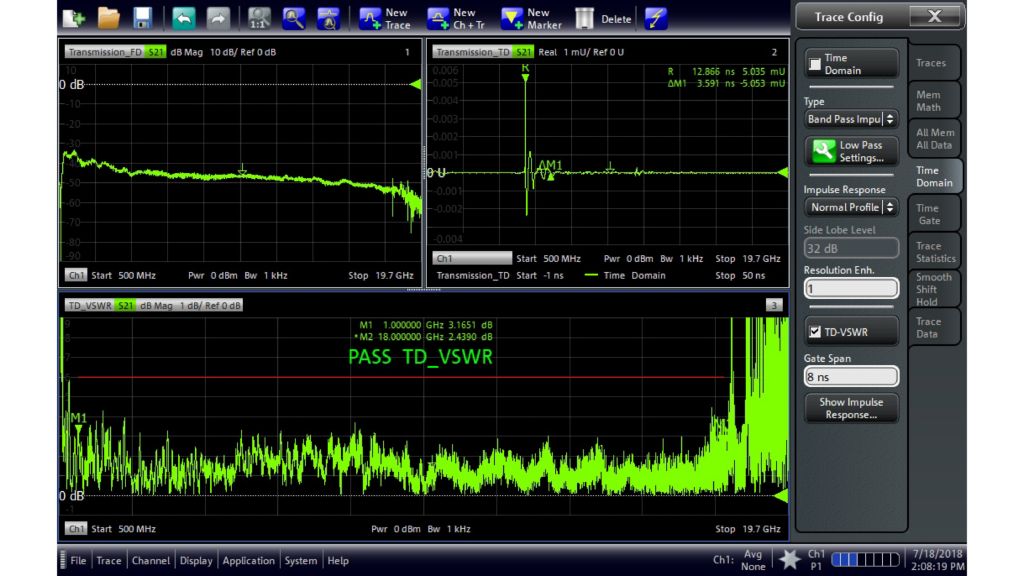Click the Low Pass Settings button

coord(851,152)
